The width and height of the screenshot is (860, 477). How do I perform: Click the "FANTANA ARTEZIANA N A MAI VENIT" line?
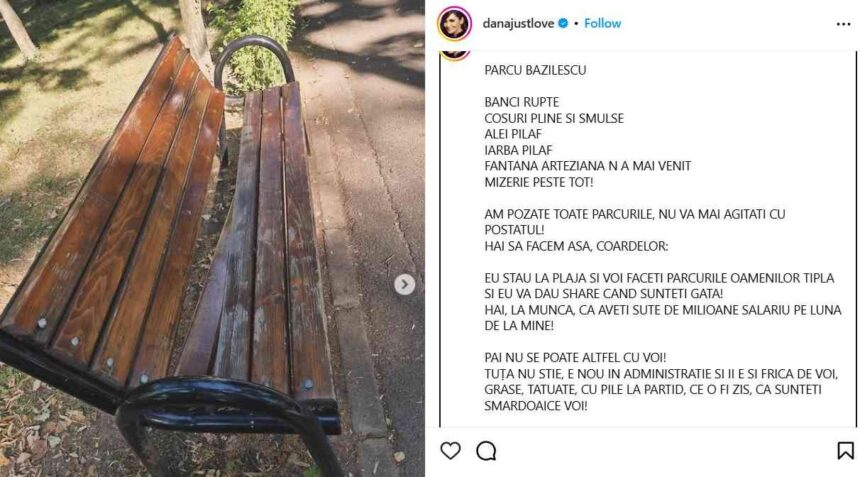pos(587,166)
